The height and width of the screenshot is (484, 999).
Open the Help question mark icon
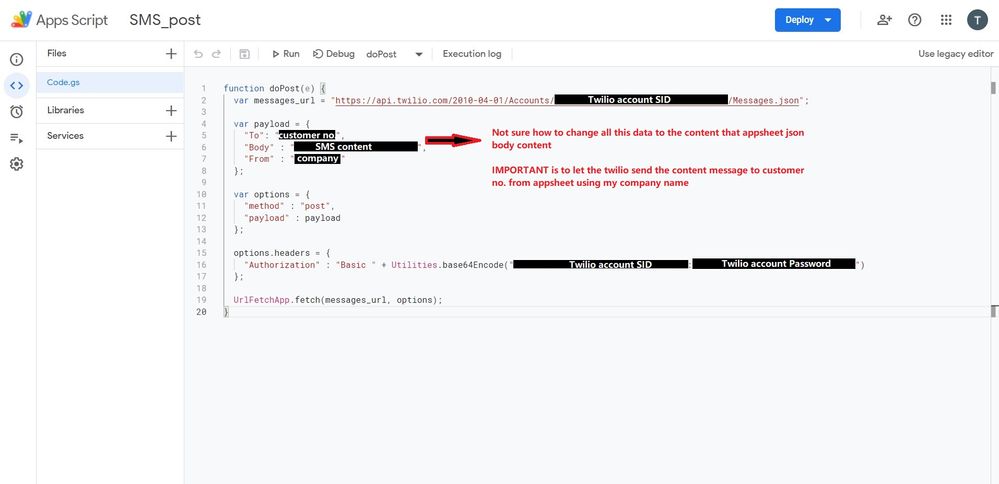coord(915,20)
